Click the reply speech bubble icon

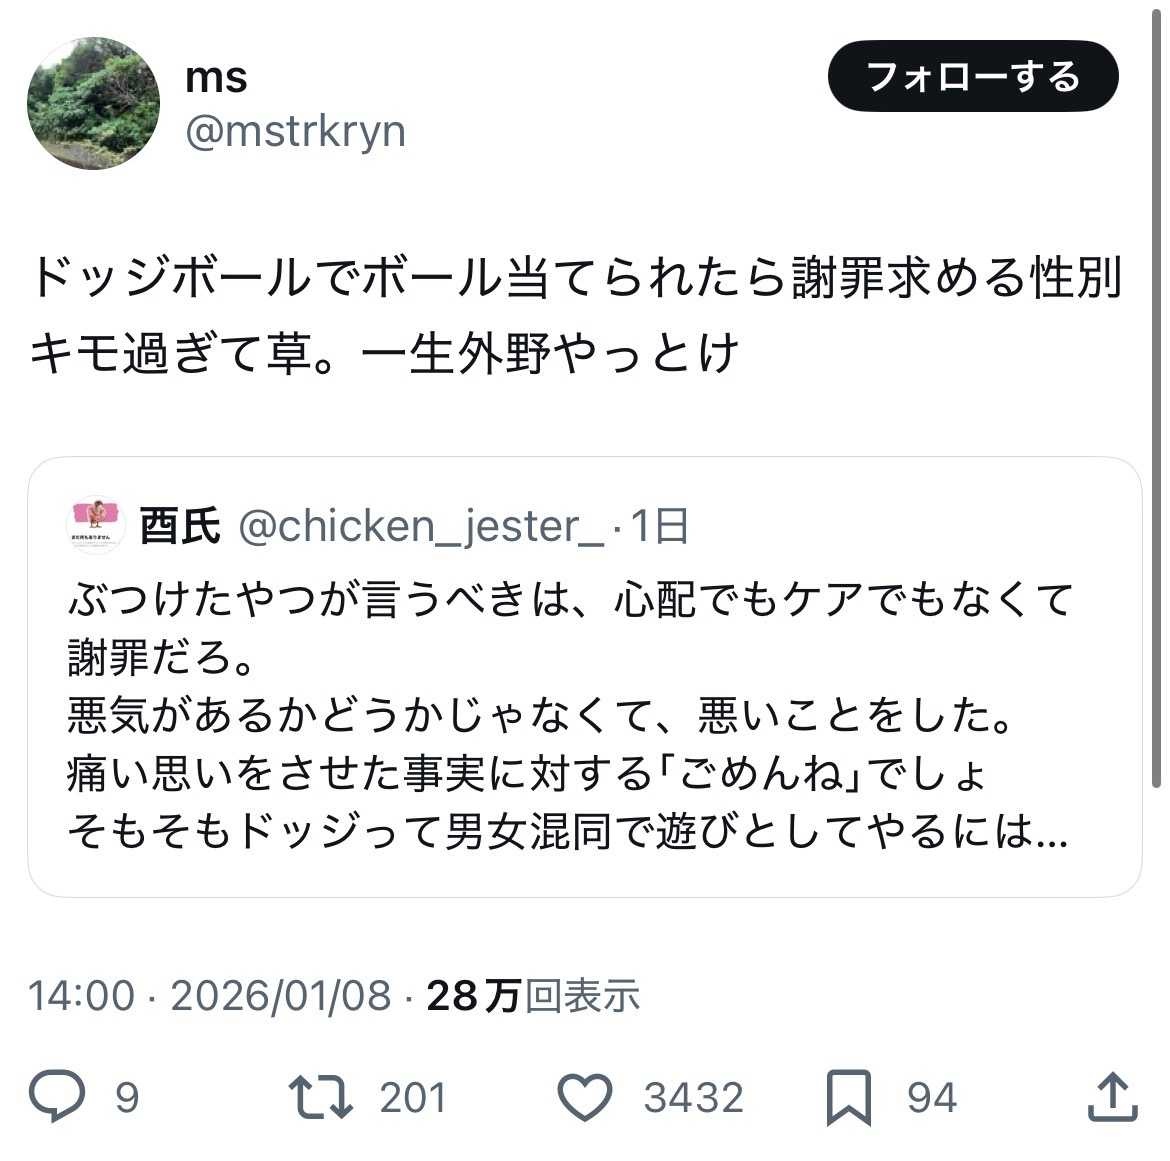(x=58, y=1097)
